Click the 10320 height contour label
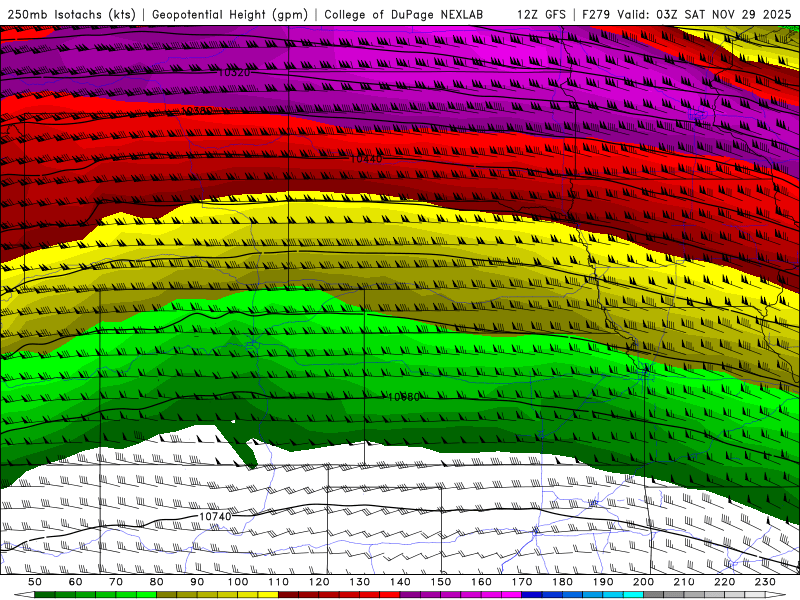The width and height of the screenshot is (800, 600). pos(234,72)
